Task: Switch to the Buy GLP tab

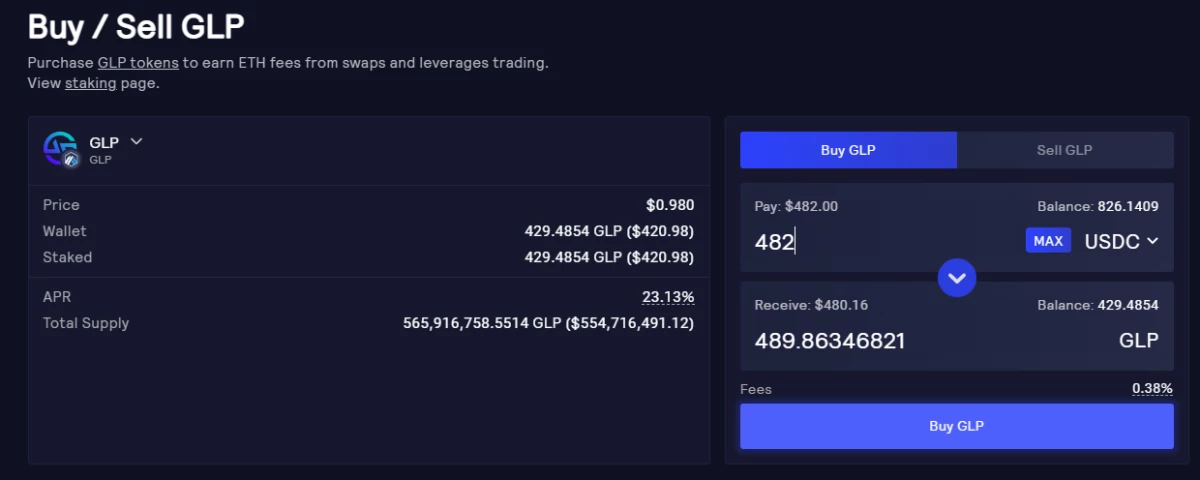Action: tap(848, 150)
